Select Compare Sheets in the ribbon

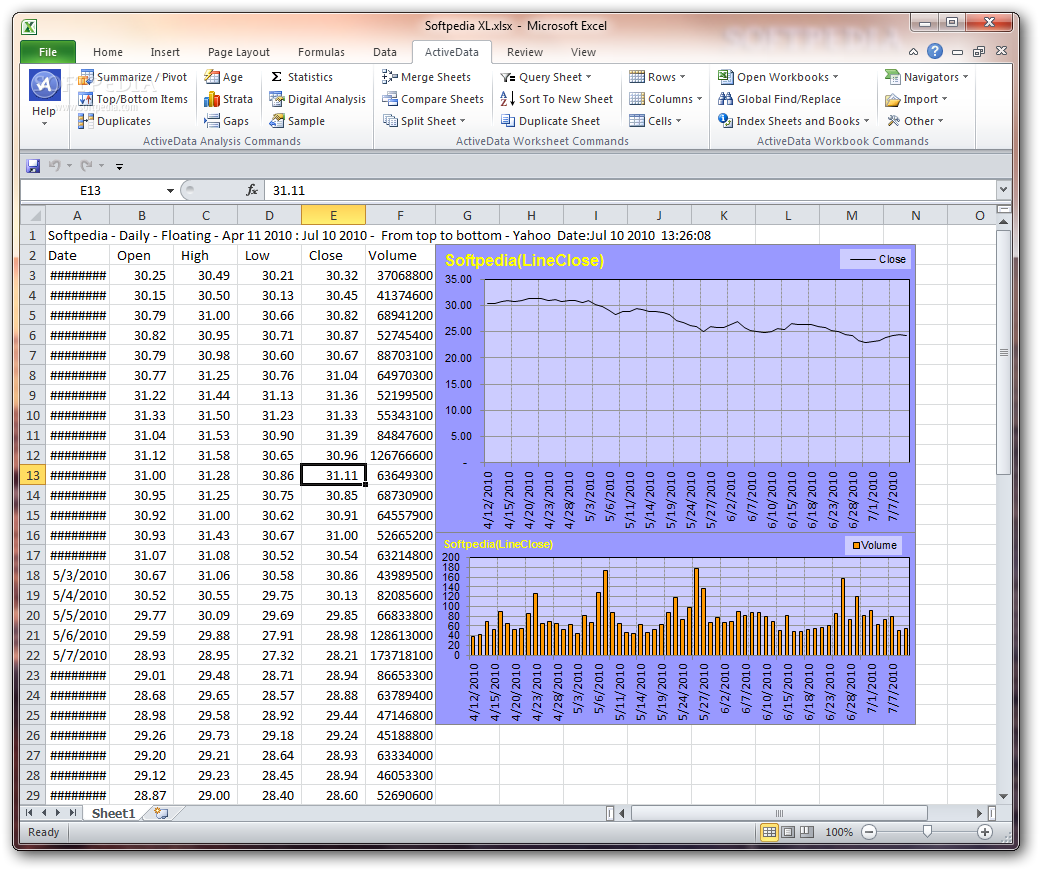pos(441,99)
